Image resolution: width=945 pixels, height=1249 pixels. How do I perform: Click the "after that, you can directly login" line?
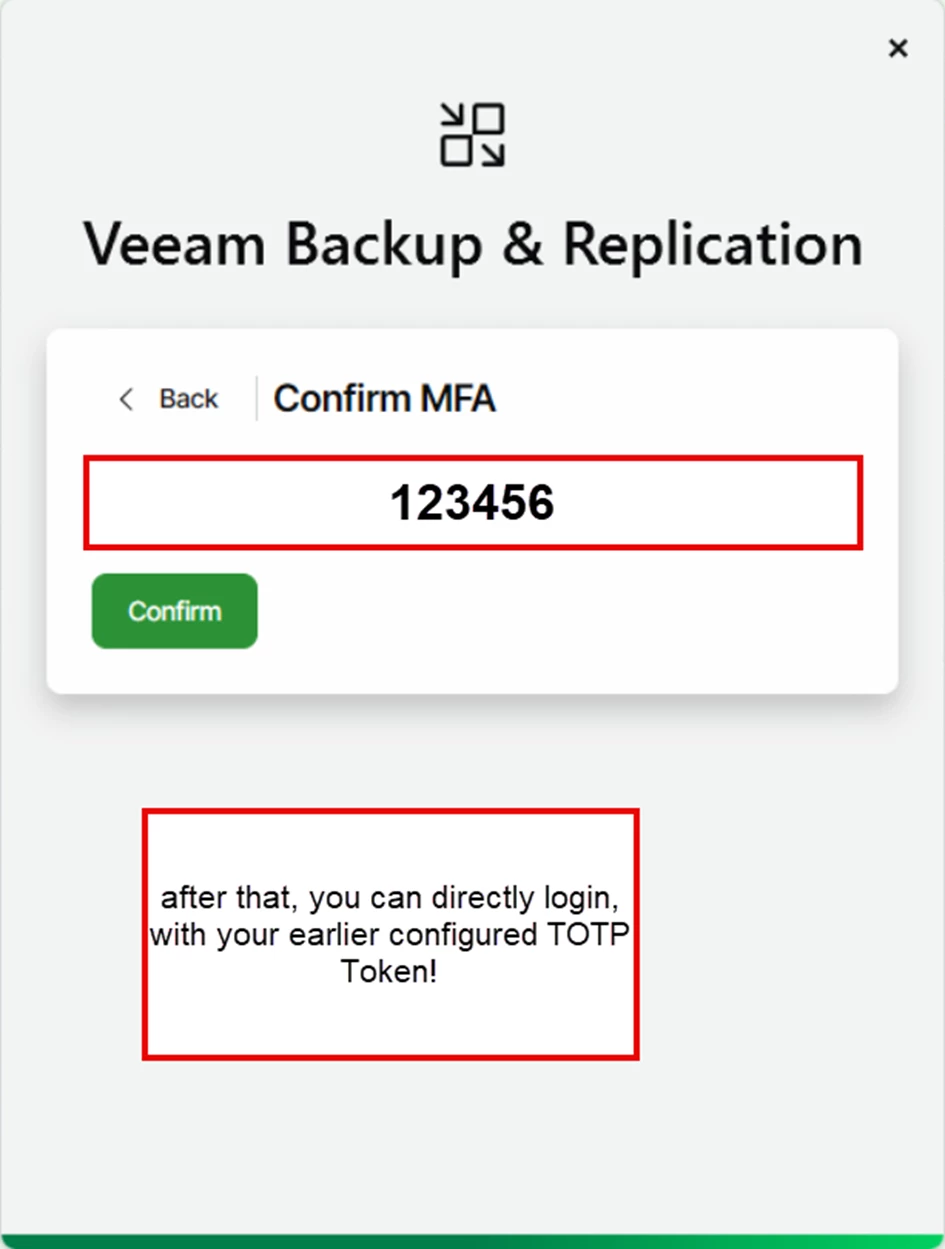tap(390, 897)
